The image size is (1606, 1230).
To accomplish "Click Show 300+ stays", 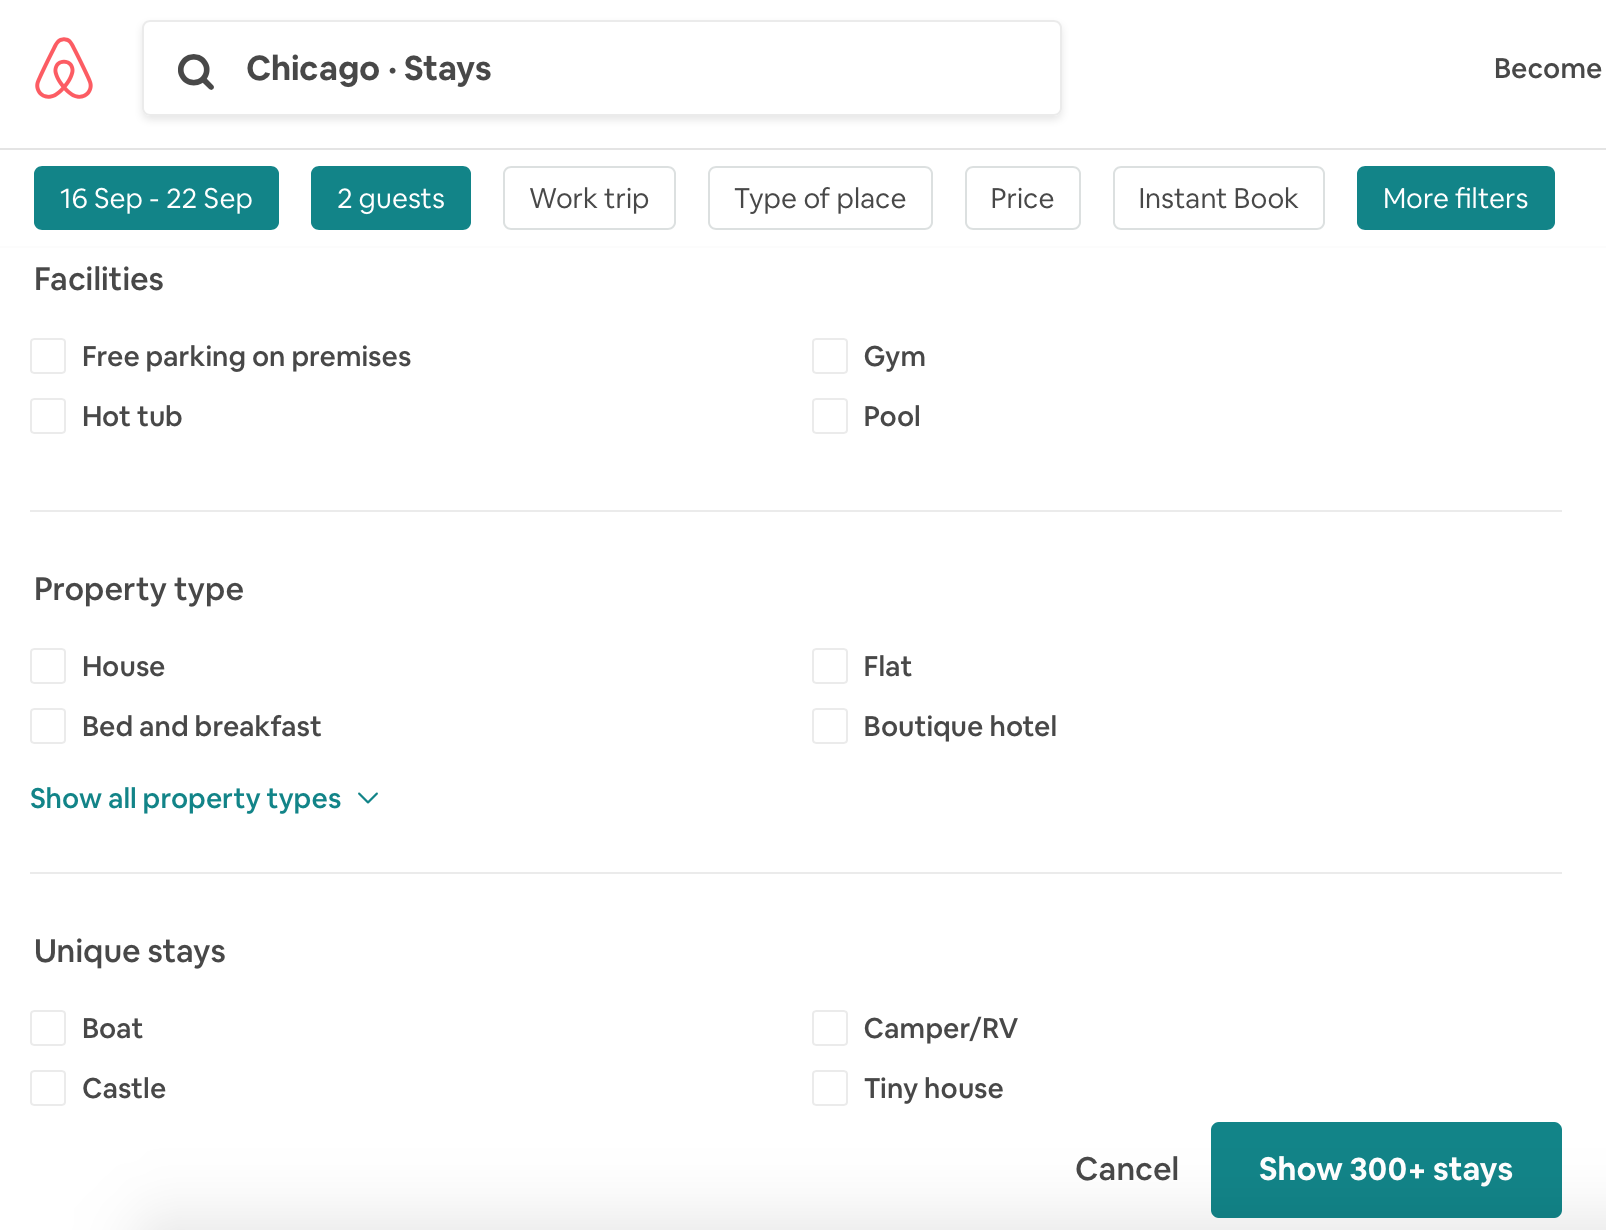I will [1386, 1169].
